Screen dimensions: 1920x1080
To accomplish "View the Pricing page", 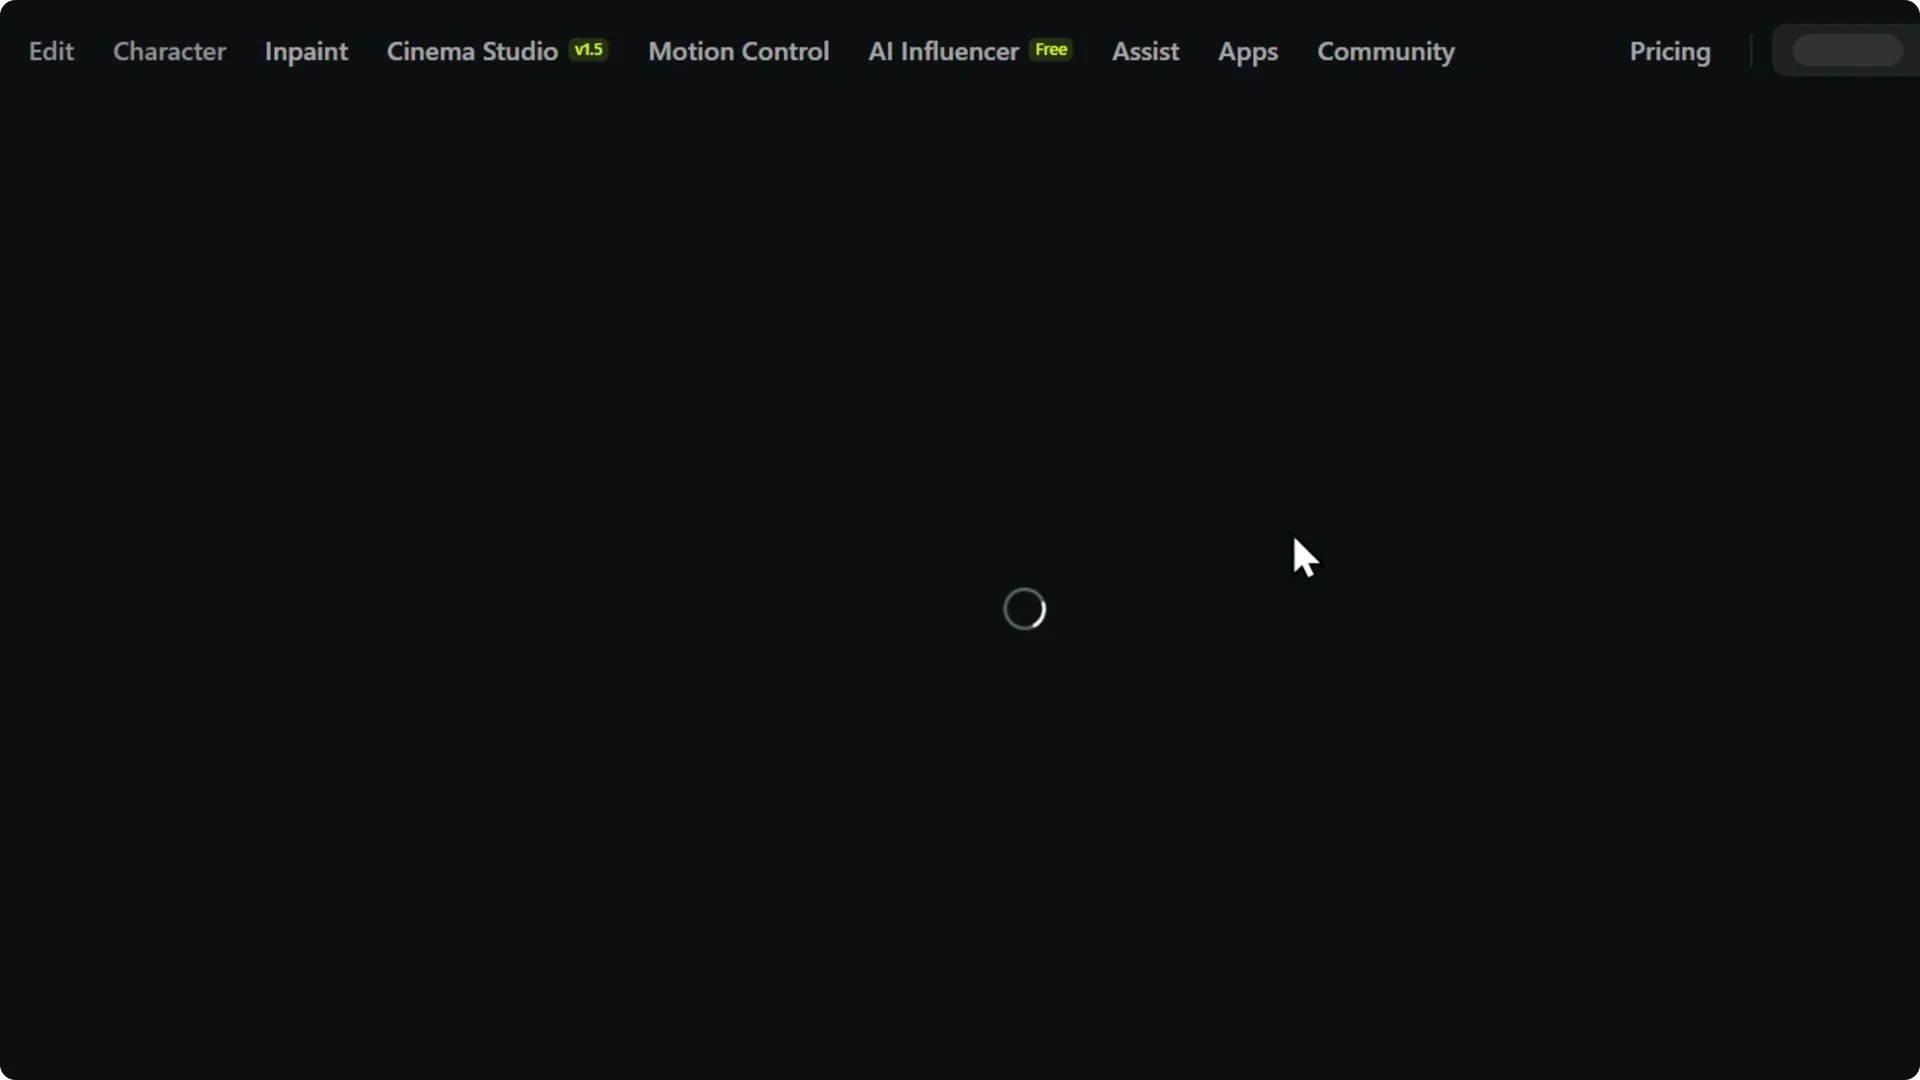I will 1670,51.
